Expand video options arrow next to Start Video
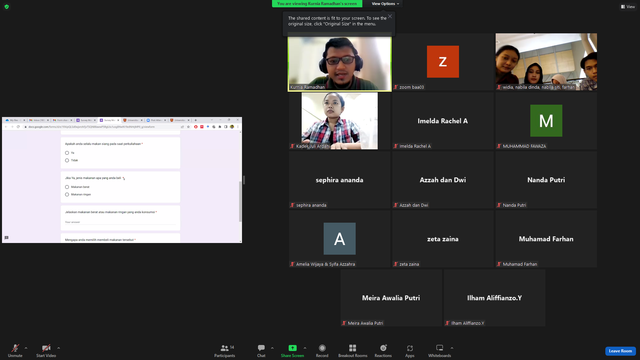 tap(59, 348)
